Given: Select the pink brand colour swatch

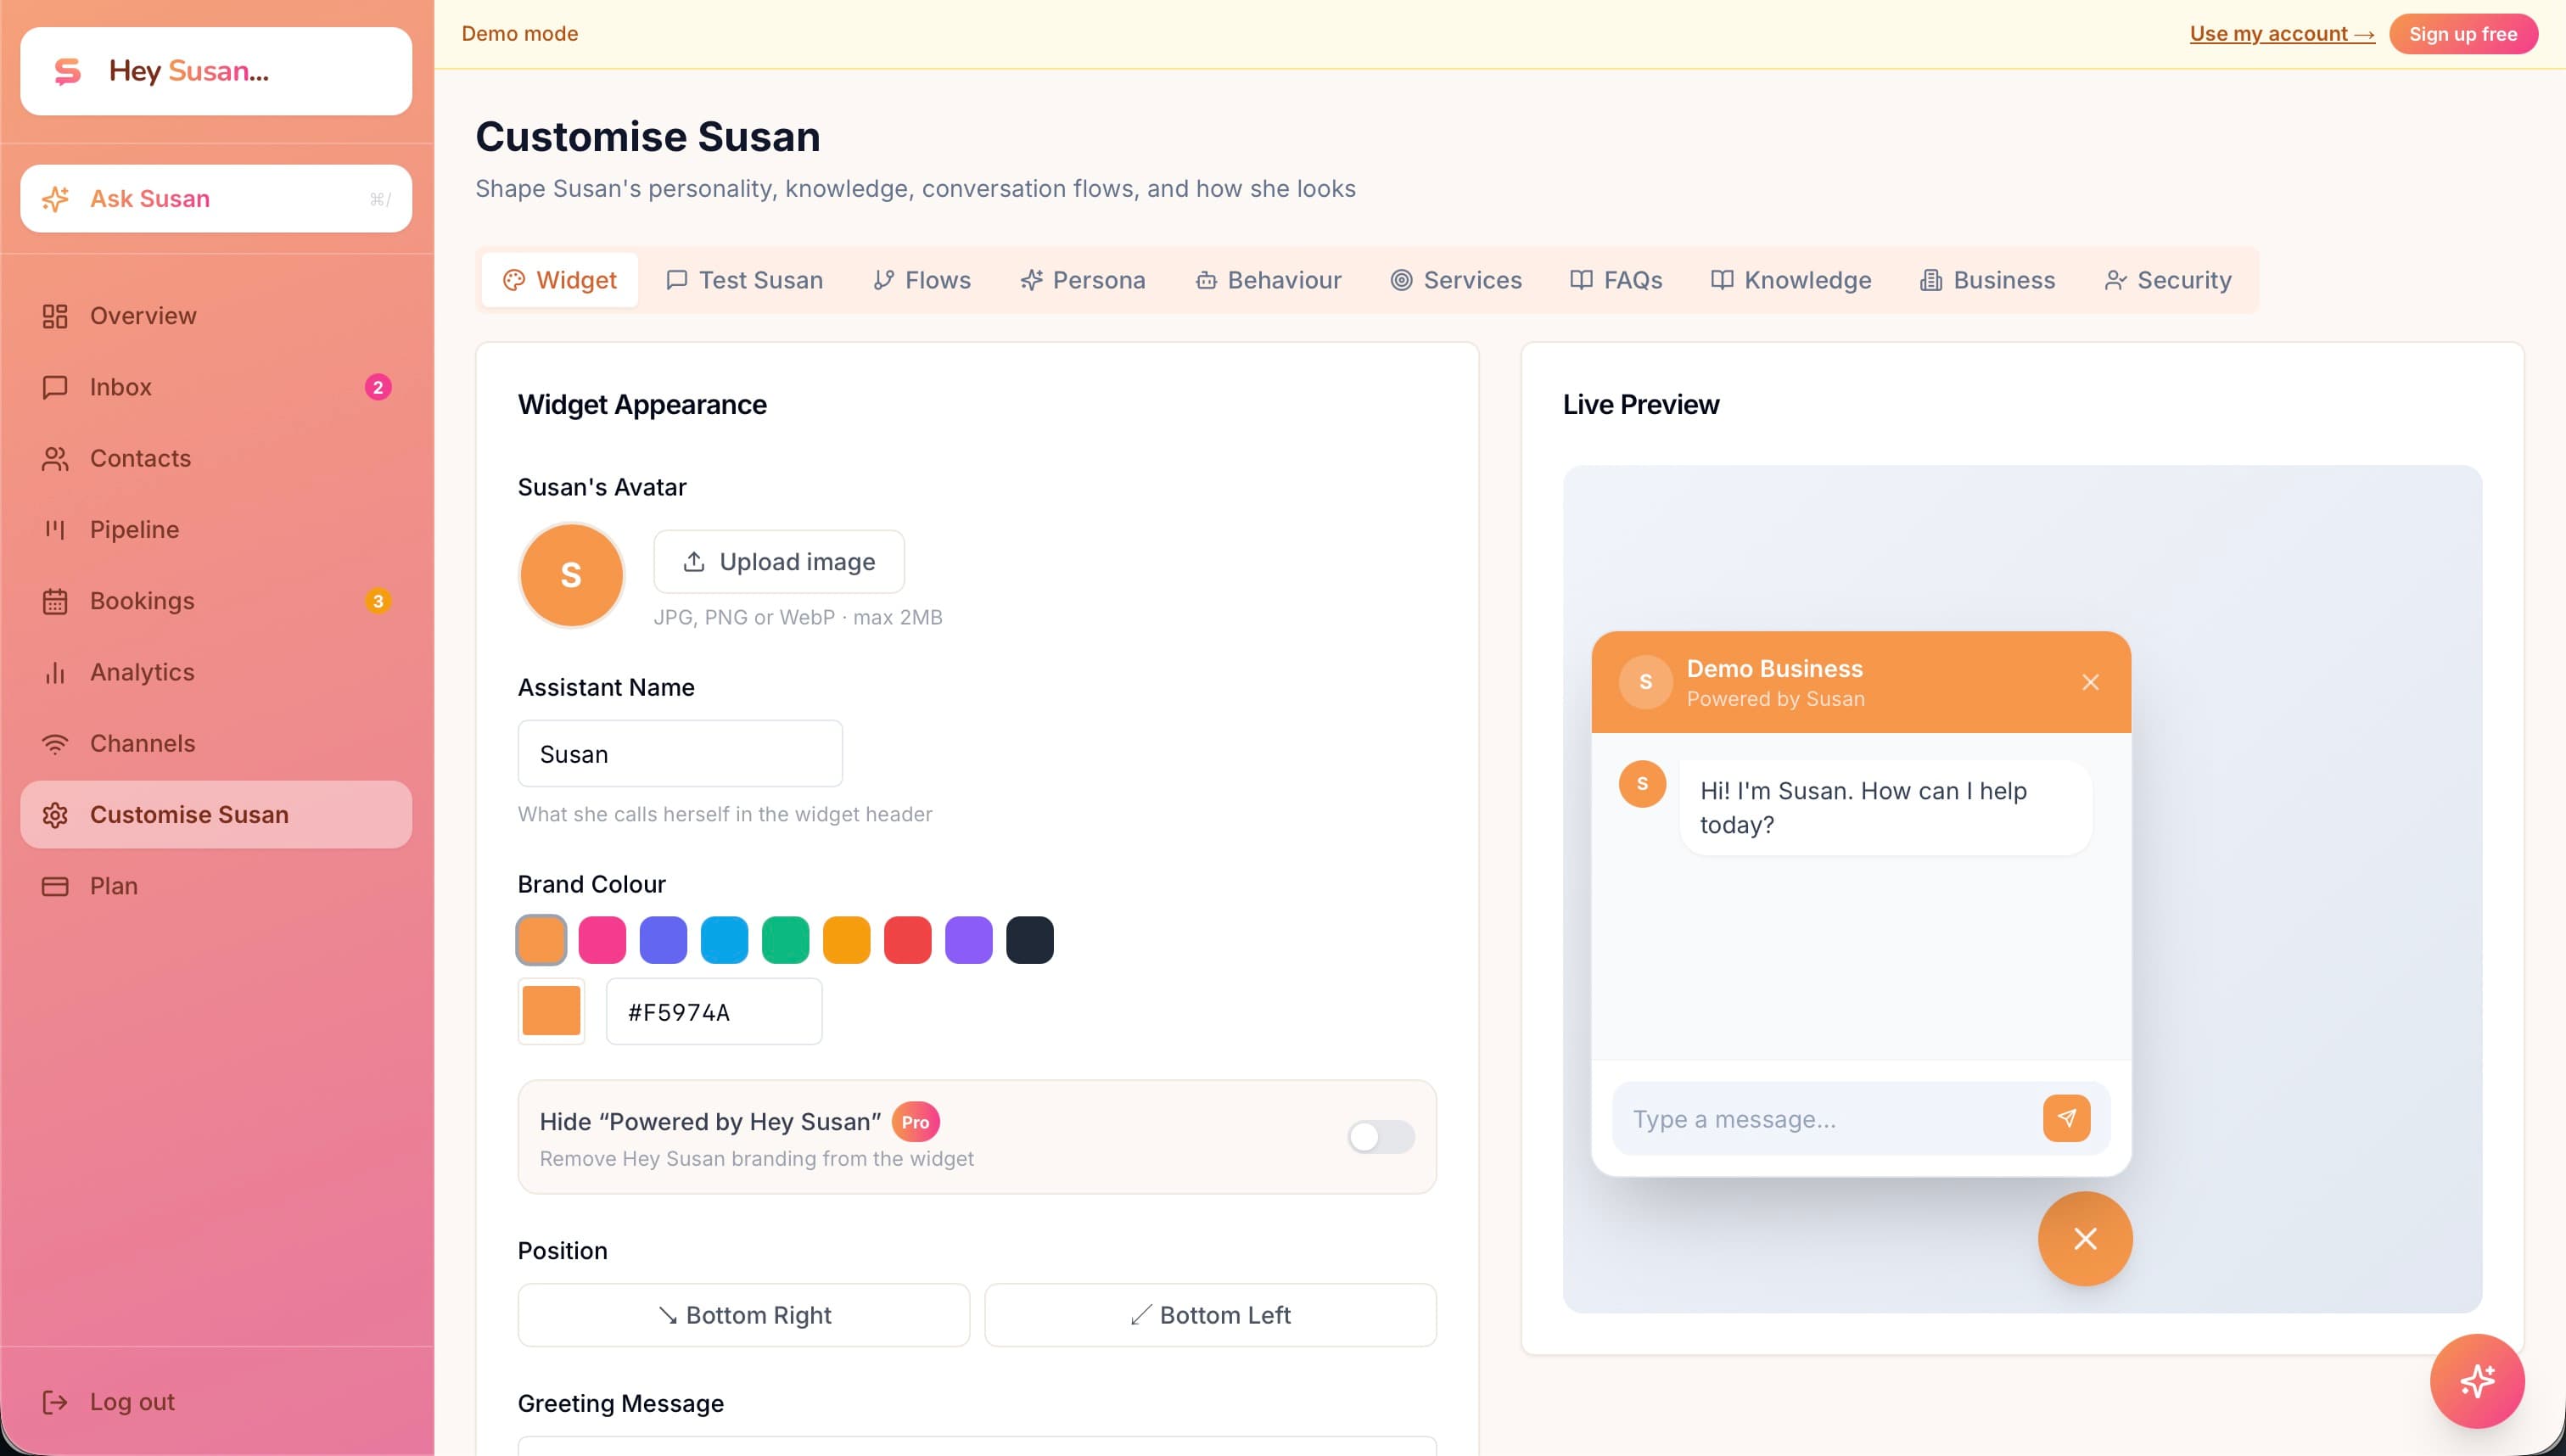Looking at the screenshot, I should pos(602,940).
